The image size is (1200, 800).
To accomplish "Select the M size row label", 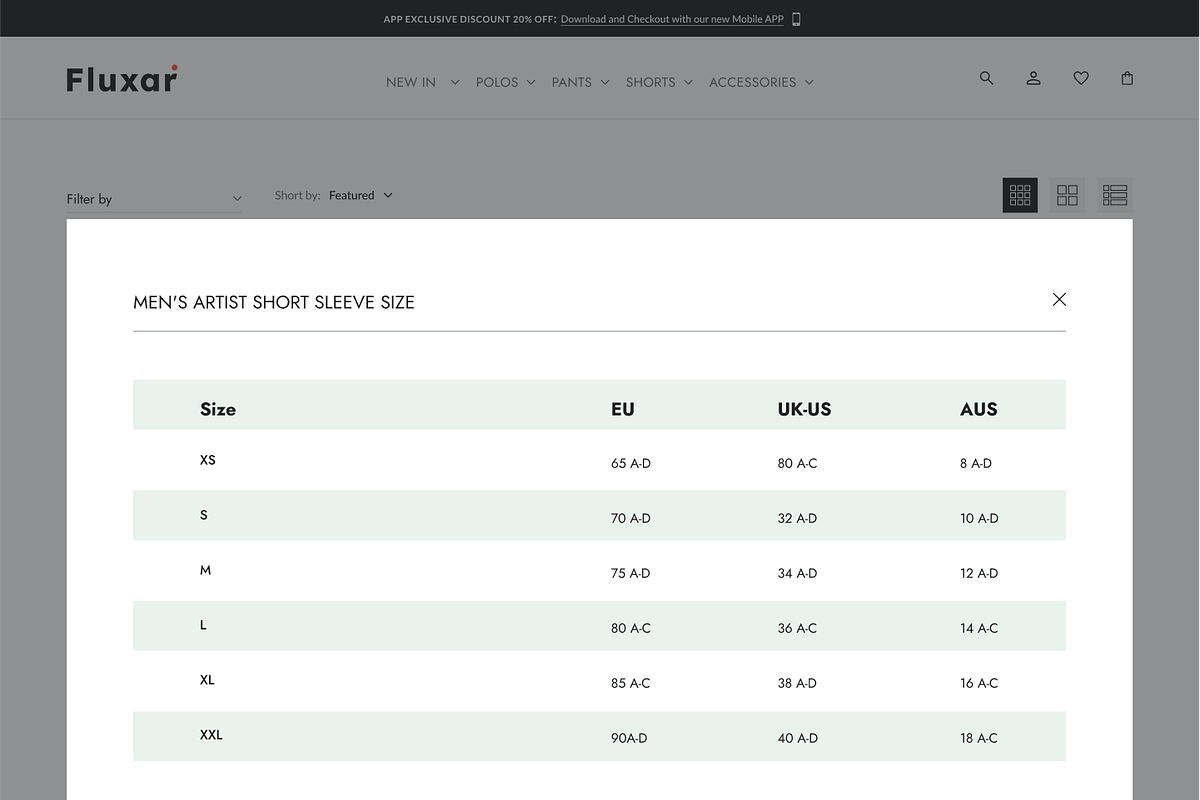I will (x=206, y=570).
